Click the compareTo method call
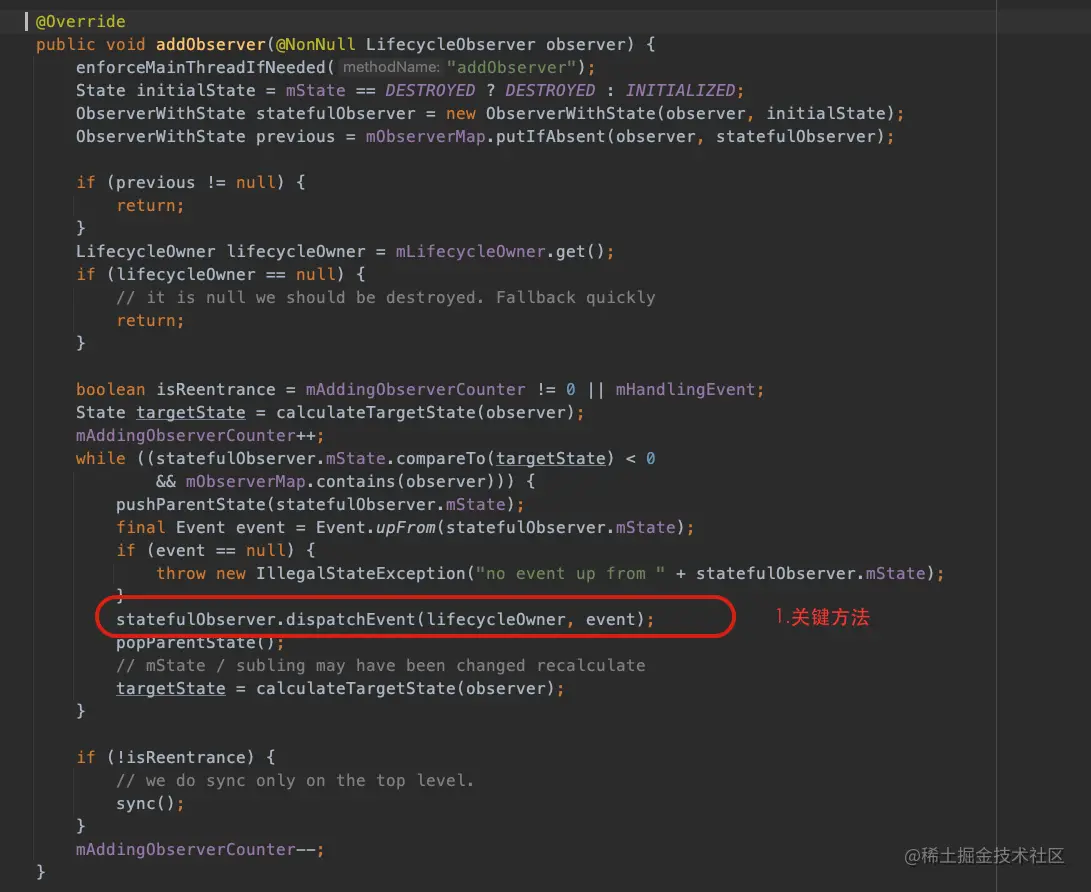 [x=441, y=459]
